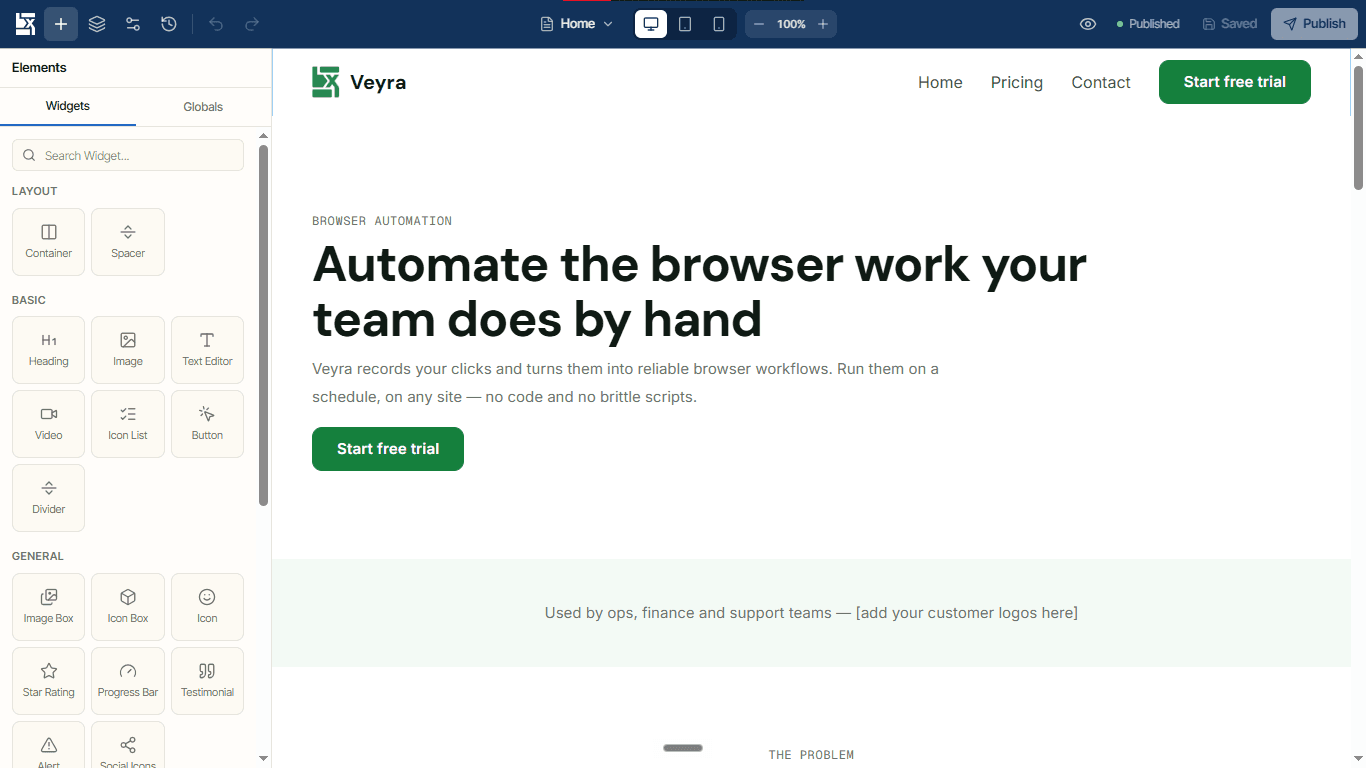This screenshot has height=768, width=1366.
Task: Switch canvas to desktop view
Action: coord(651,24)
